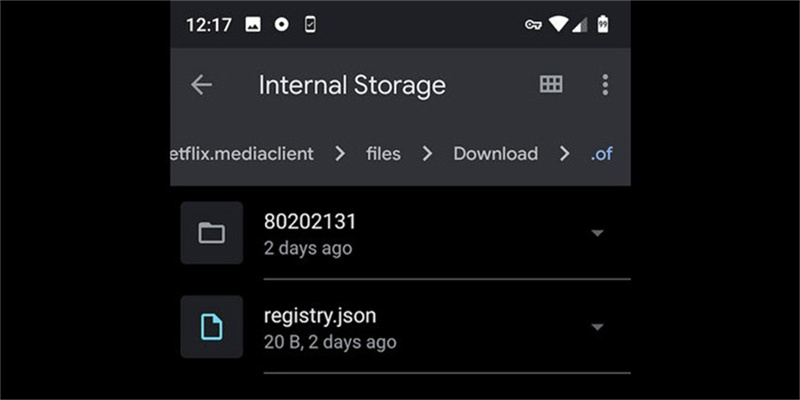
Task: Go to the "files" breadcrumb folder
Action: (x=383, y=154)
